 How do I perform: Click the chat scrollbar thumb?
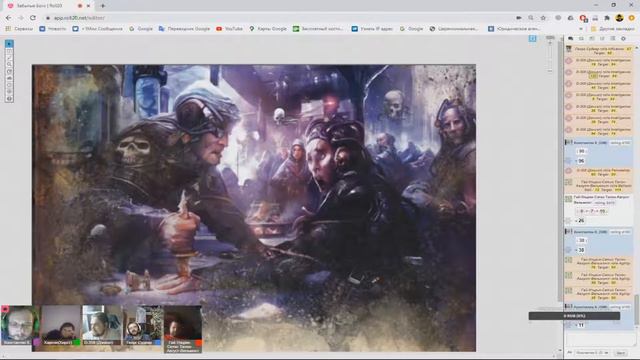pos(636,310)
